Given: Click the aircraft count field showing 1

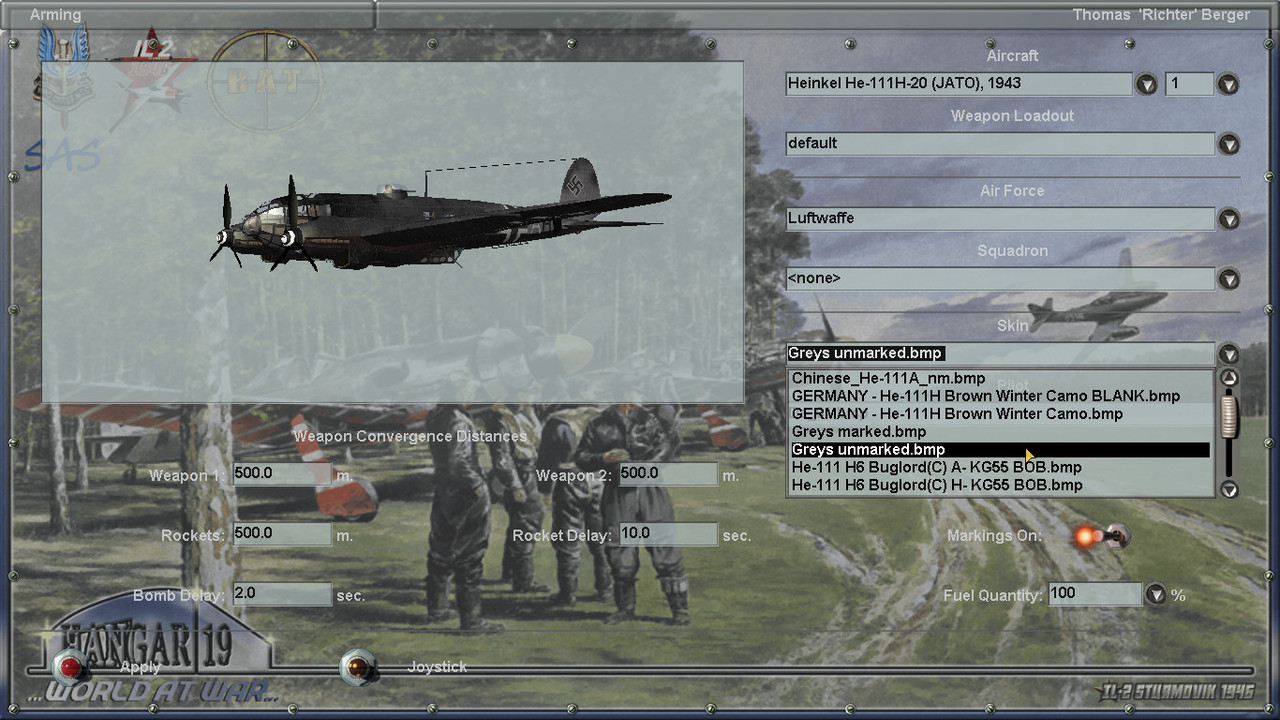Looking at the screenshot, I should tap(1190, 84).
